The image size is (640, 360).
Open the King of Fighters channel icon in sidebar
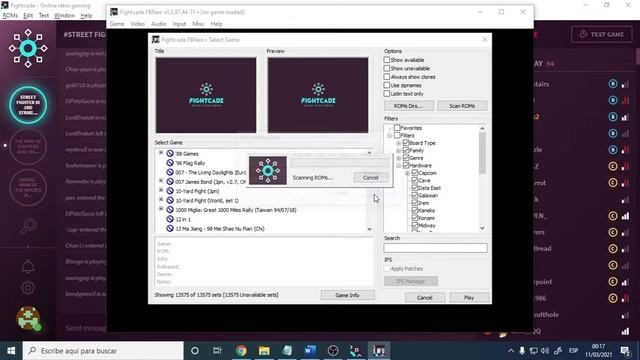(x=28, y=146)
